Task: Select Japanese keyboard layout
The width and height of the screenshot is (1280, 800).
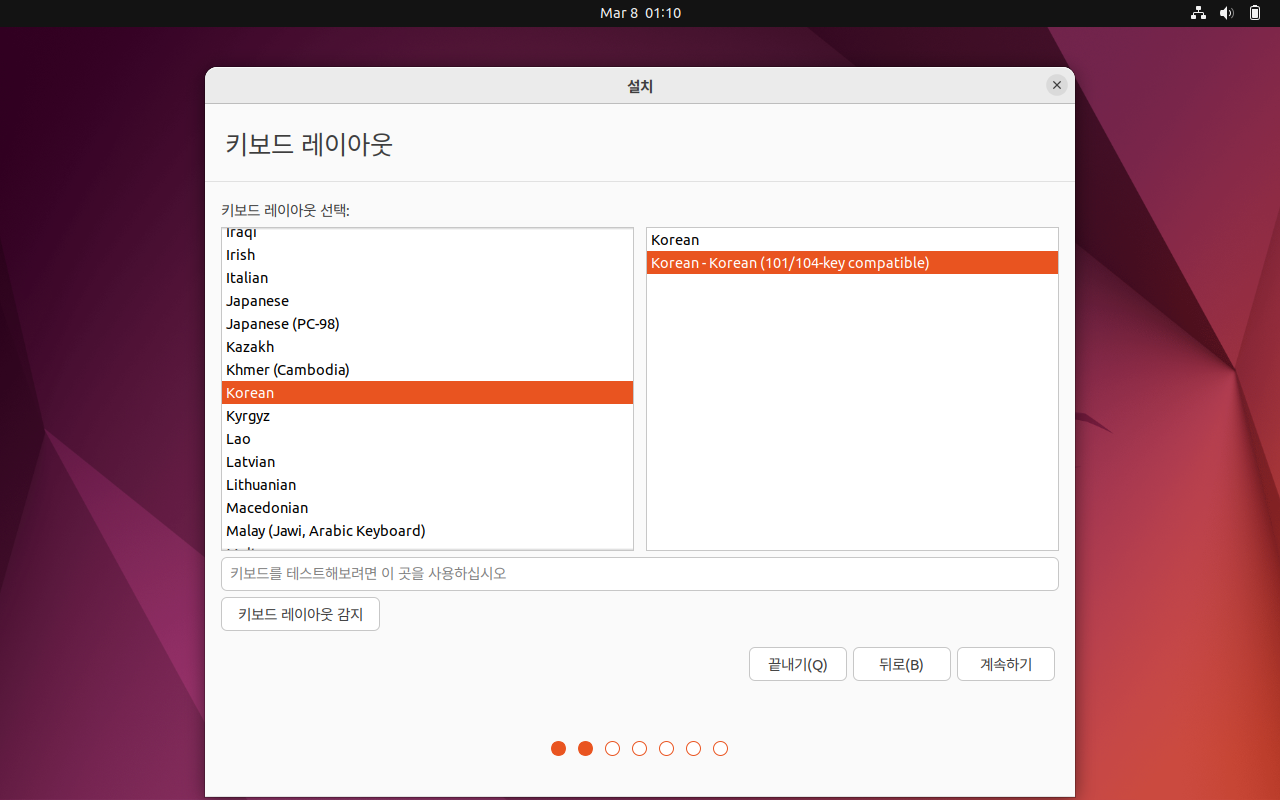Action: [x=427, y=301]
